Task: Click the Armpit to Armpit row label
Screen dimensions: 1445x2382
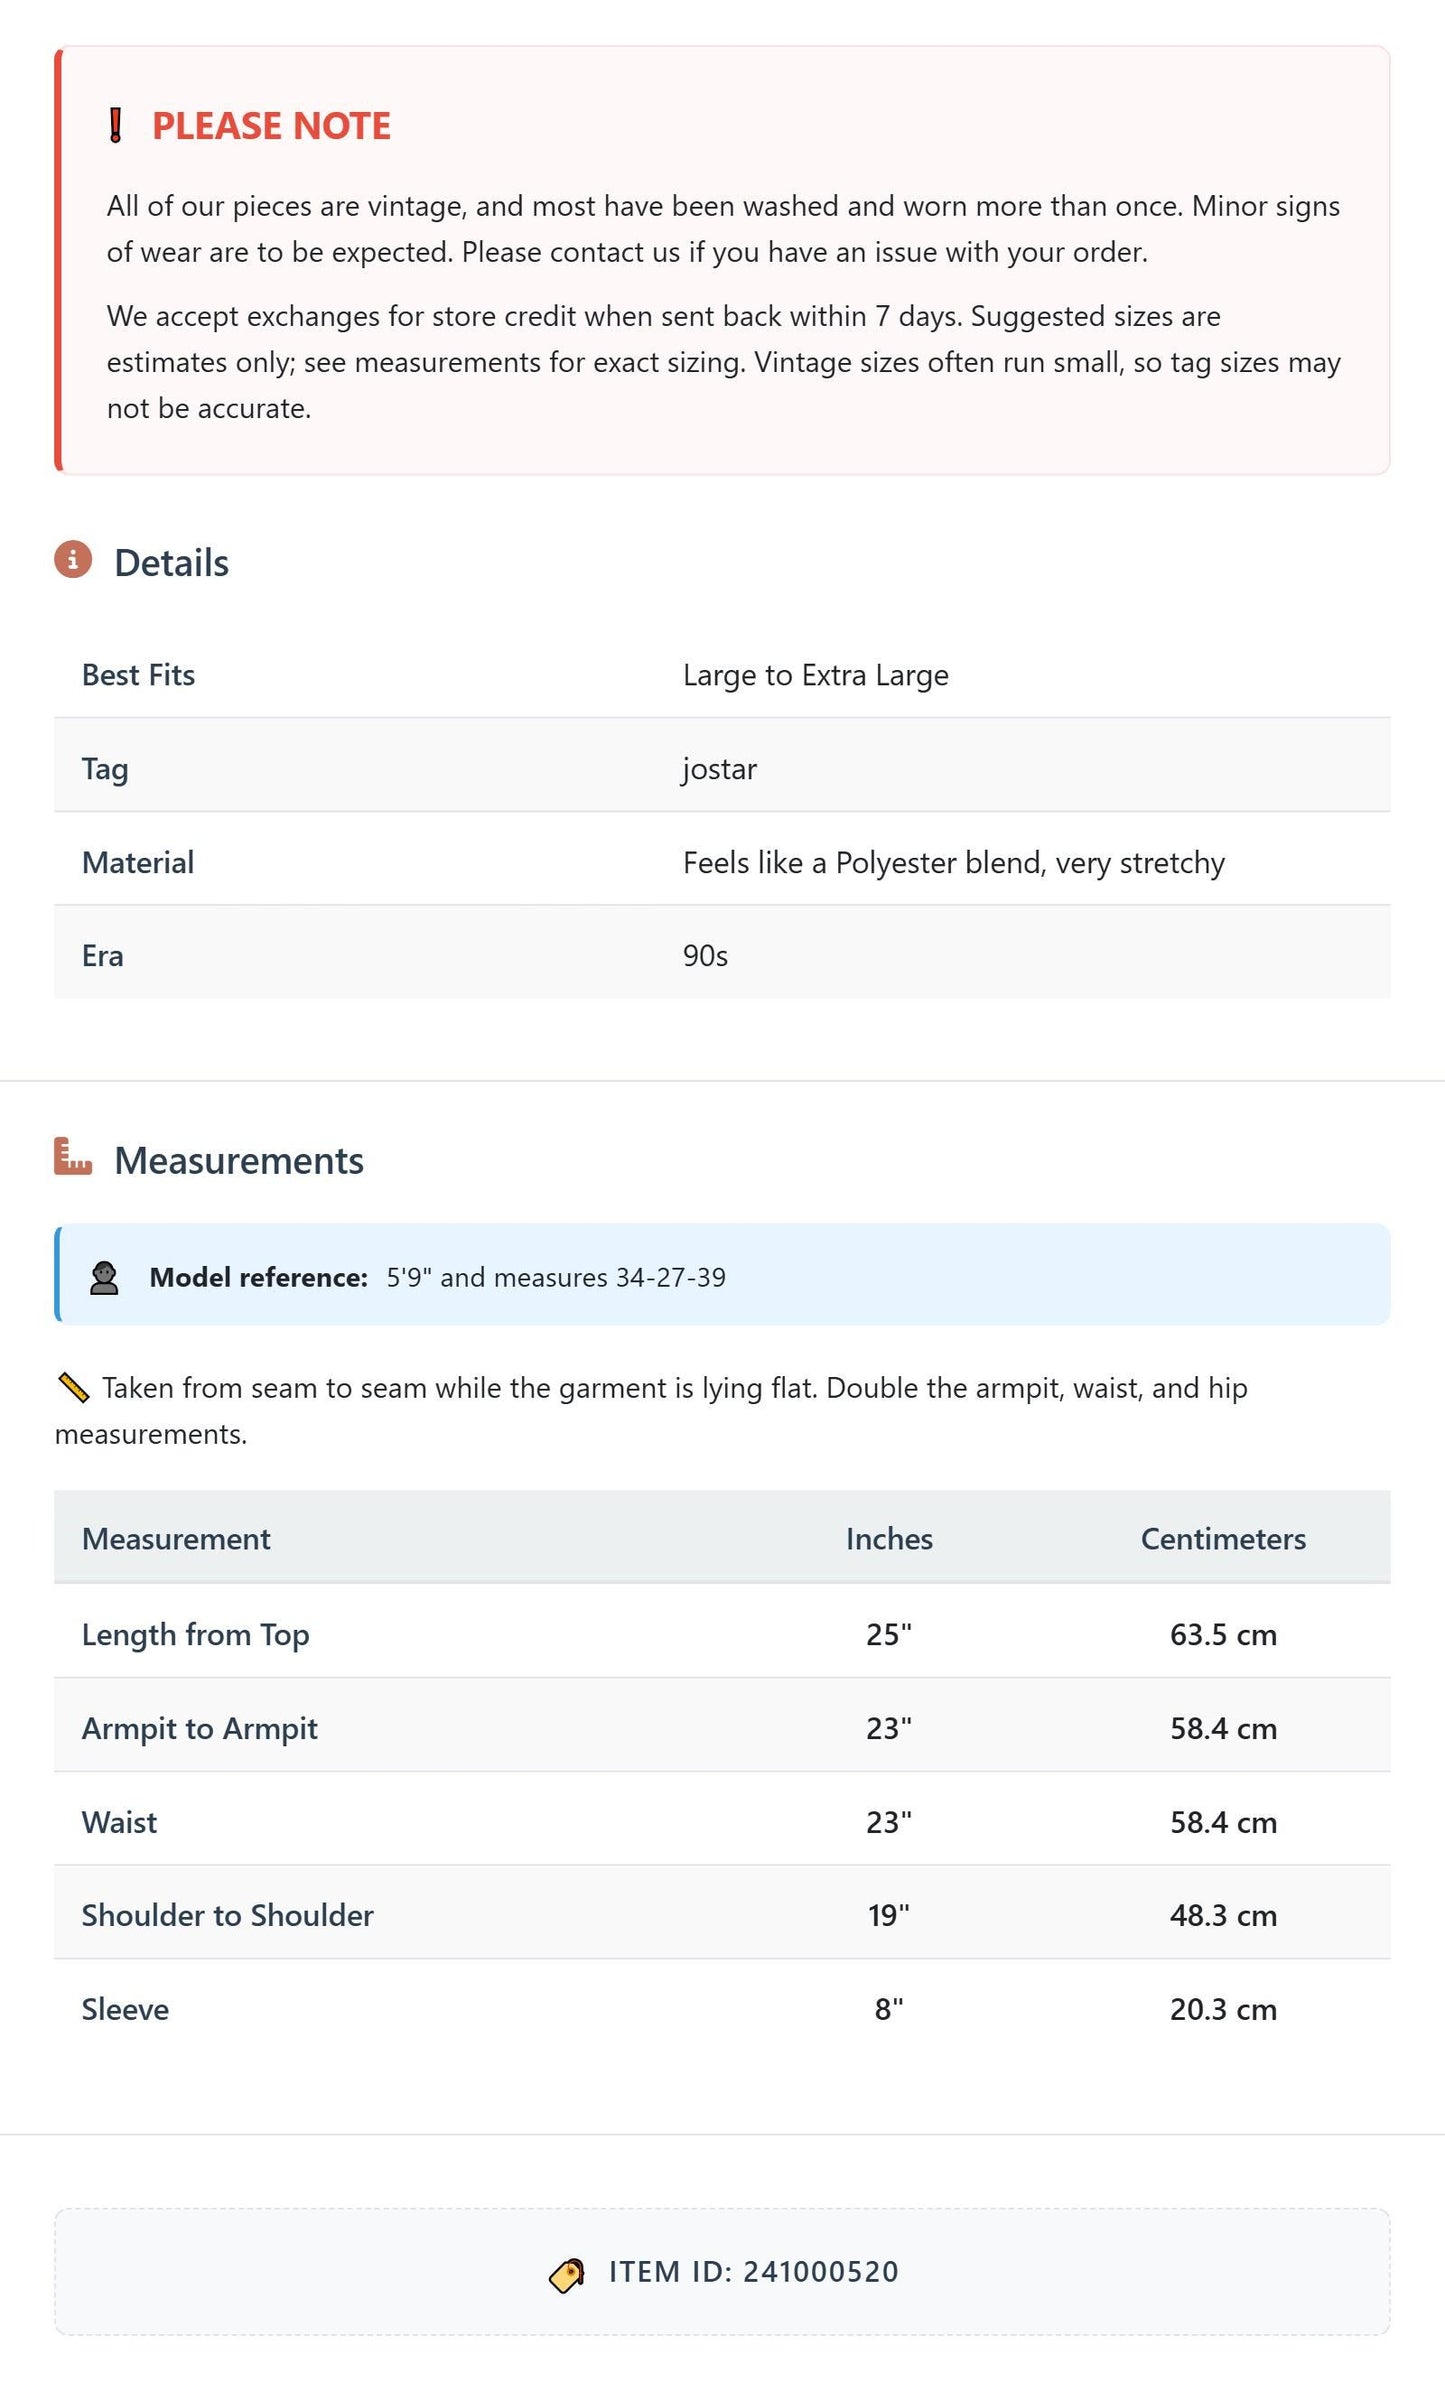Action: tap(199, 1729)
